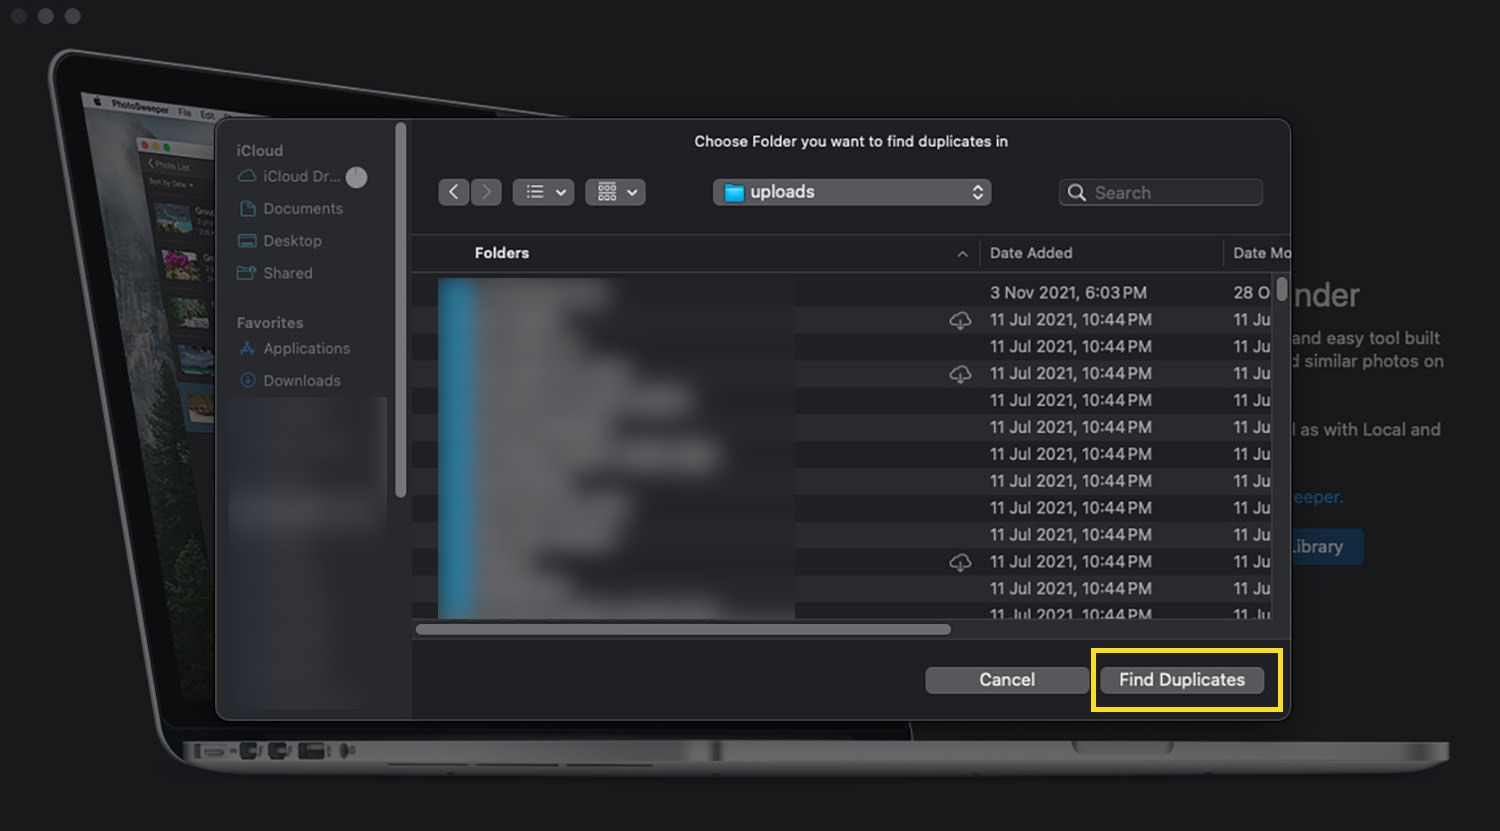Select Documents in the sidebar
Screen dimensions: 1500x831
pos(291,209)
